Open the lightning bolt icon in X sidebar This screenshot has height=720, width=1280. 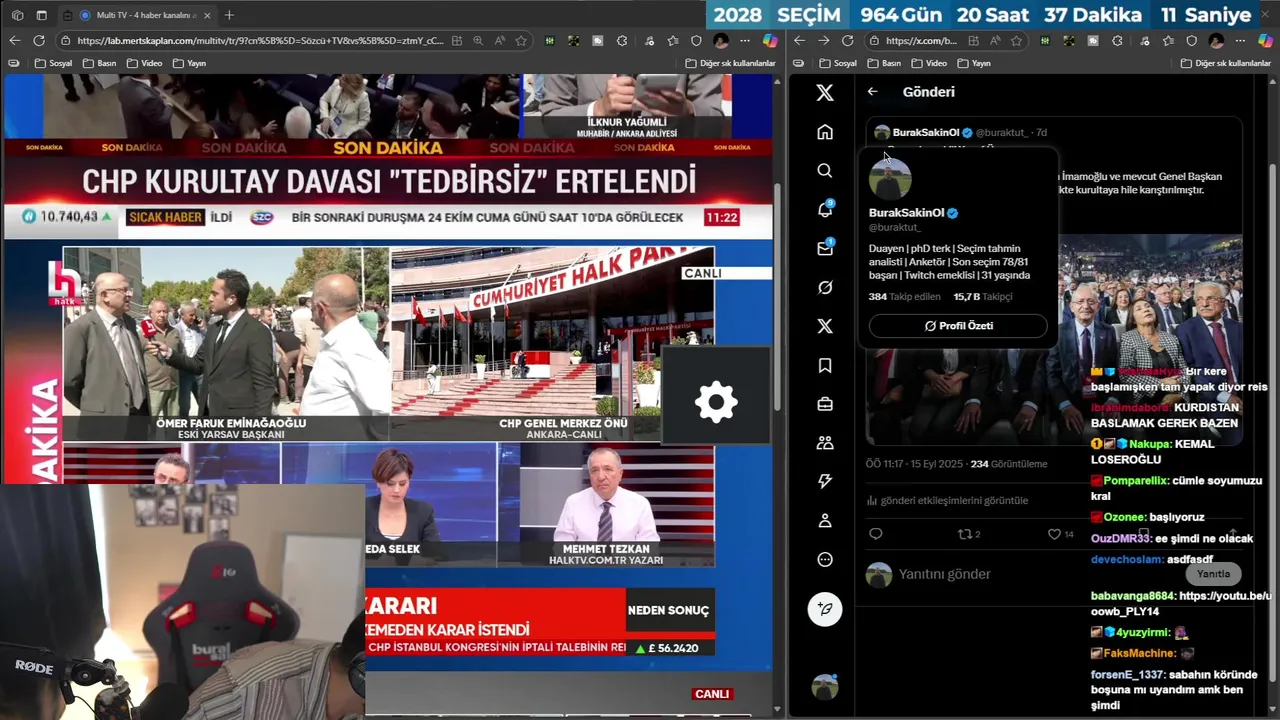click(825, 481)
